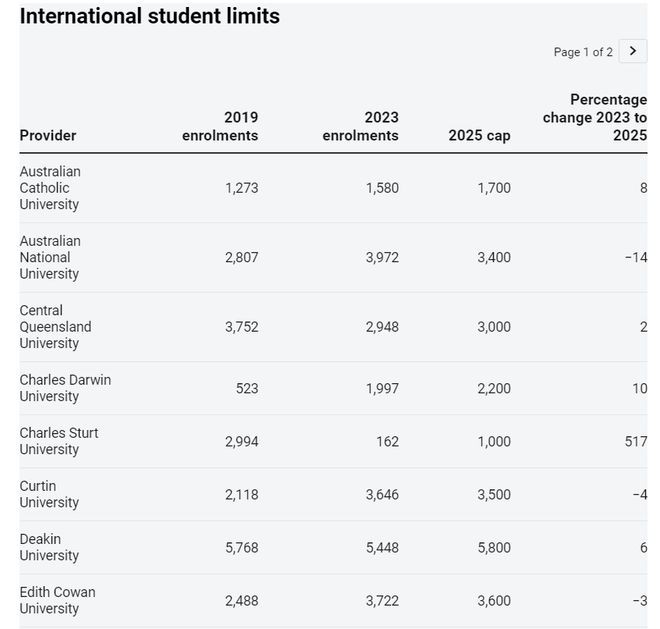Select Charles Sturt's 517 percentage change value

(x=635, y=441)
